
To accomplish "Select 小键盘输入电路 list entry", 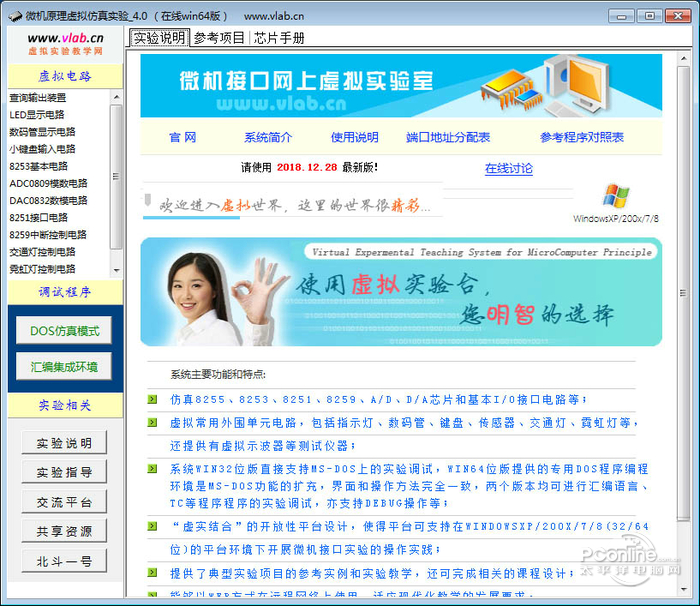I will tap(42, 149).
